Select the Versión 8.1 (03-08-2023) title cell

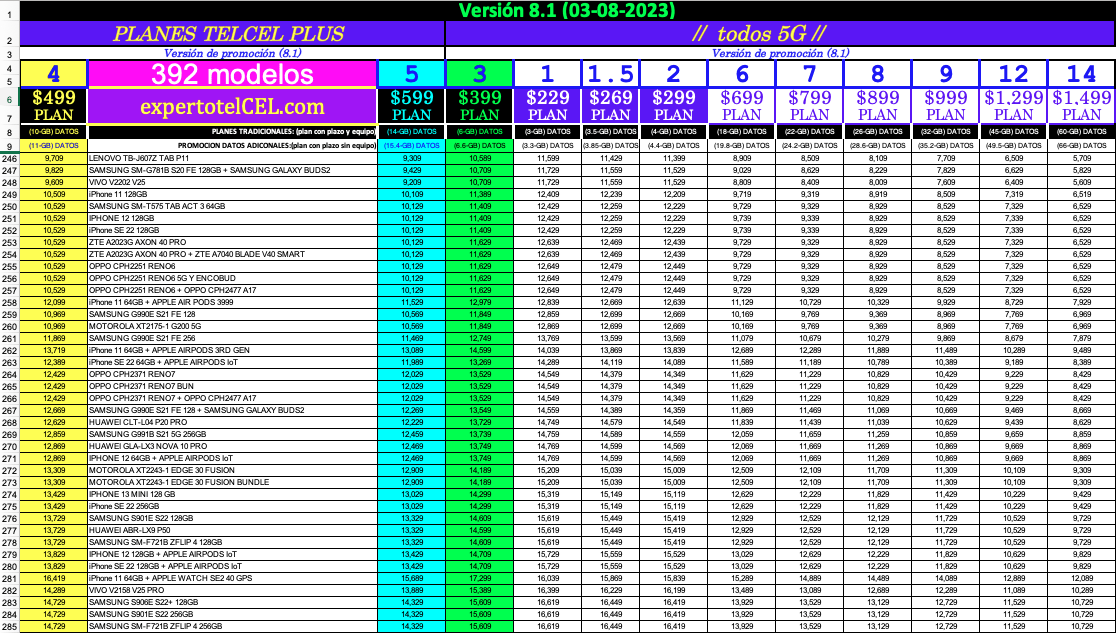pos(567,11)
